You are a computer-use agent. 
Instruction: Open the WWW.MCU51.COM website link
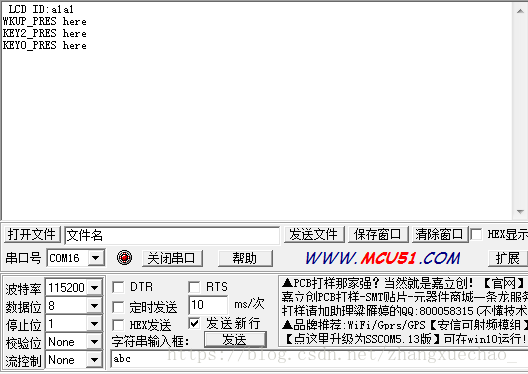click(x=383, y=258)
